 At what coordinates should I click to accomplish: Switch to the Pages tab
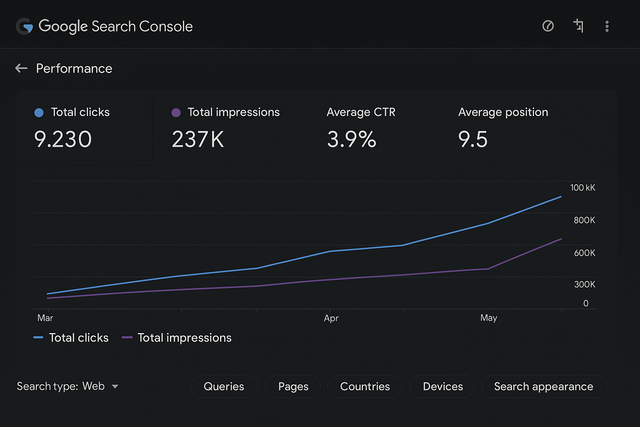[x=293, y=386]
